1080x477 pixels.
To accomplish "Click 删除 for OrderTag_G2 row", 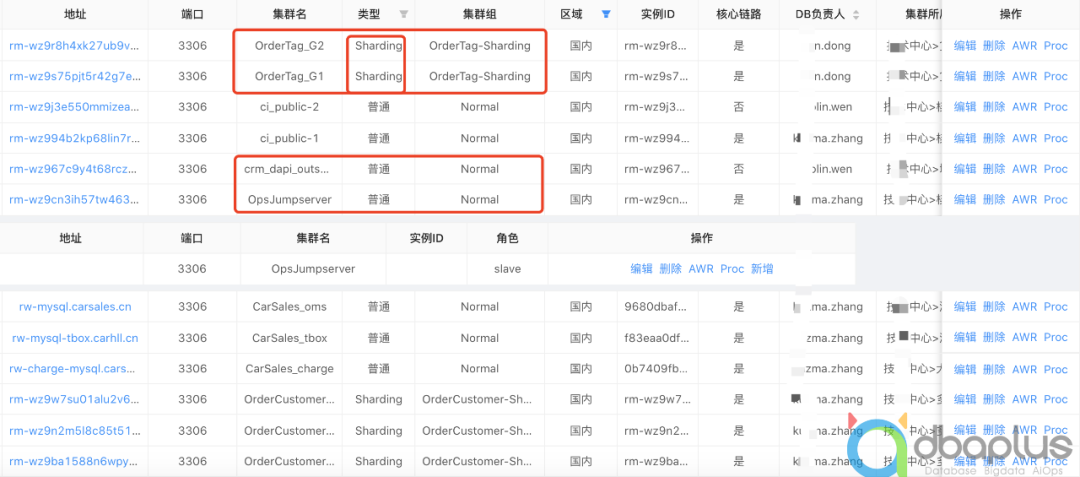I will (994, 46).
